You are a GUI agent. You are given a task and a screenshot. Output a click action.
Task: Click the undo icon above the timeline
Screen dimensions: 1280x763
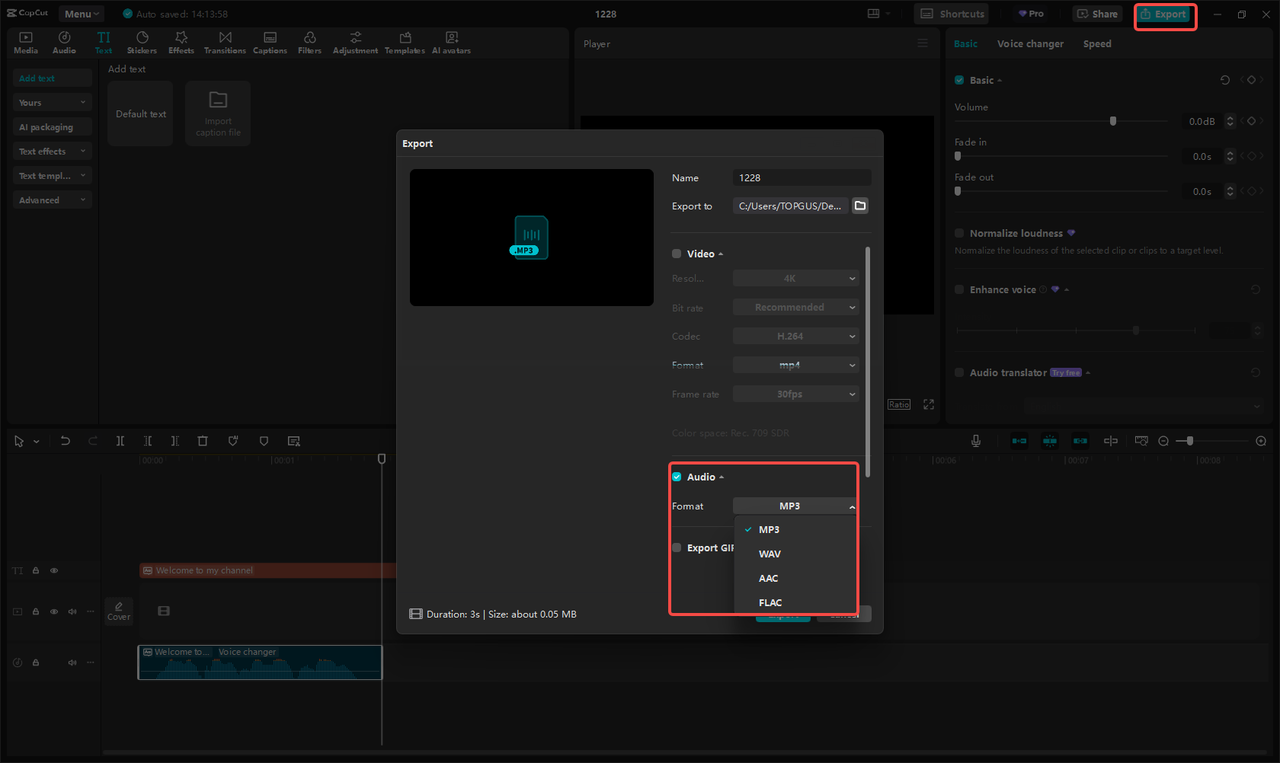65,440
